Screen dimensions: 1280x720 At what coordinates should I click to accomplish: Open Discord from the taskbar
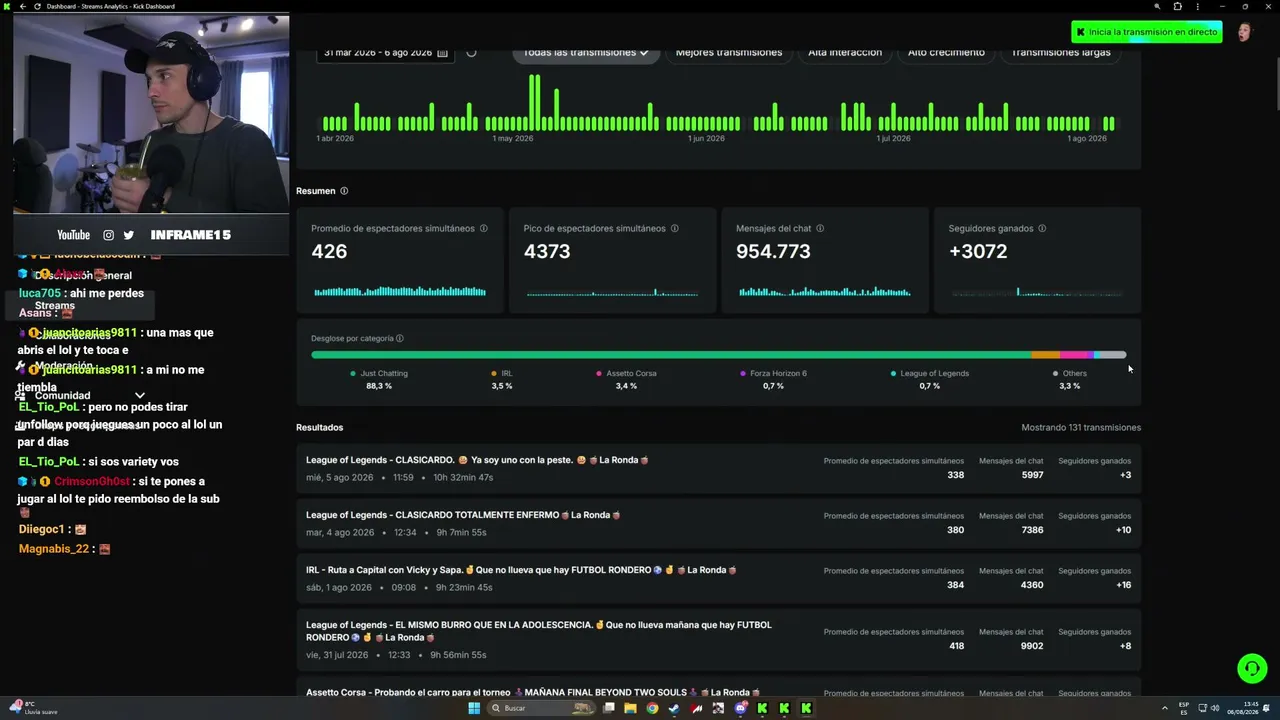(x=740, y=708)
